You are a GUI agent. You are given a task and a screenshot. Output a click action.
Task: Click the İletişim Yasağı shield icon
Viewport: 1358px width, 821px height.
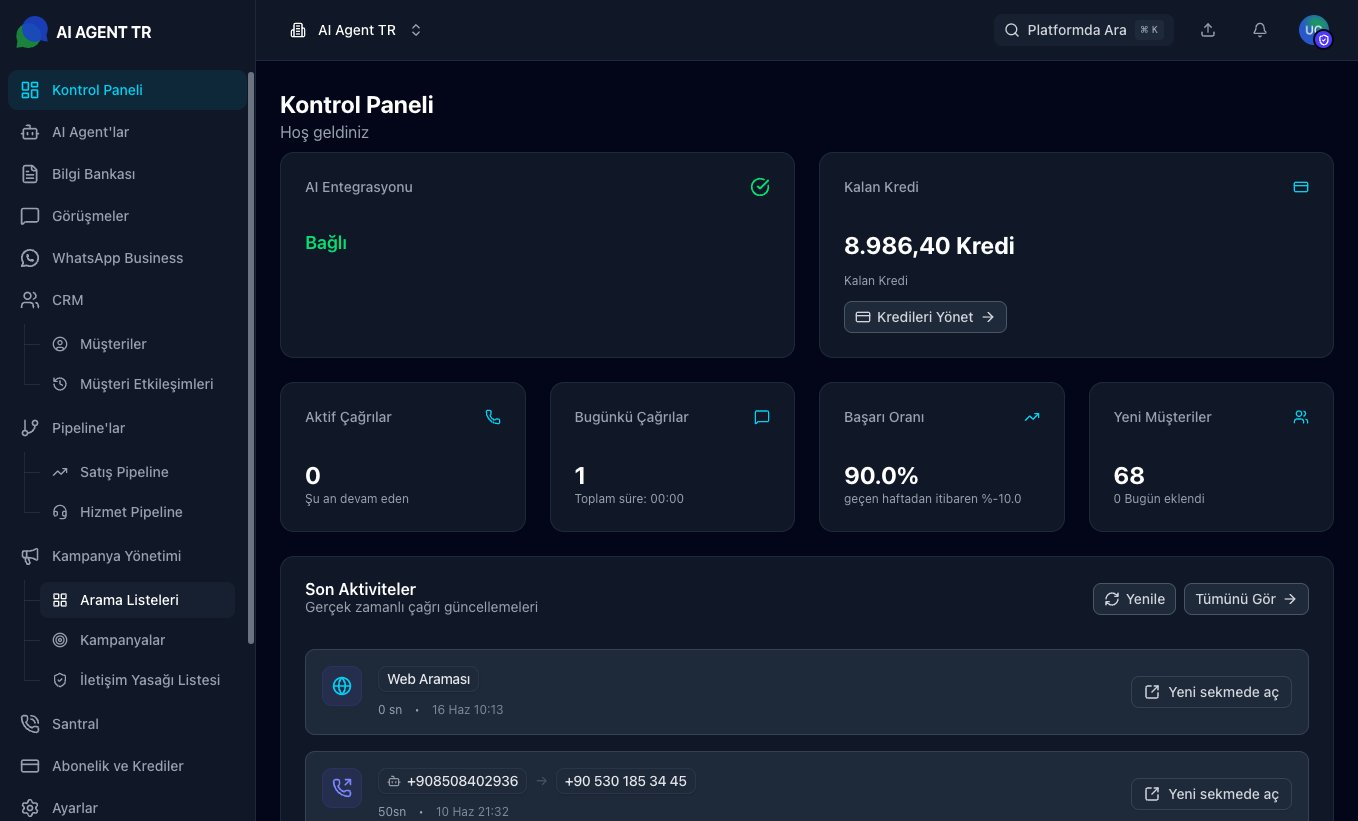(x=60, y=680)
